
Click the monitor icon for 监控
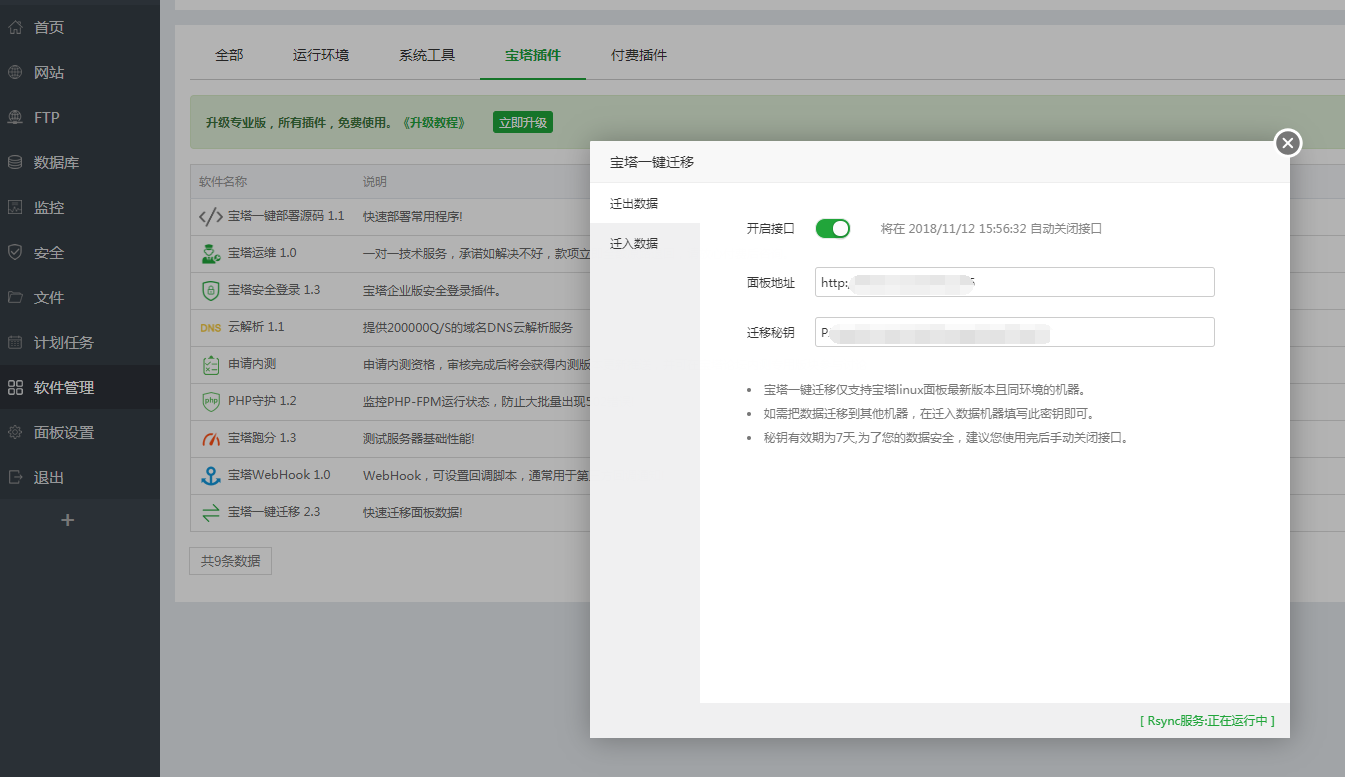pos(15,207)
